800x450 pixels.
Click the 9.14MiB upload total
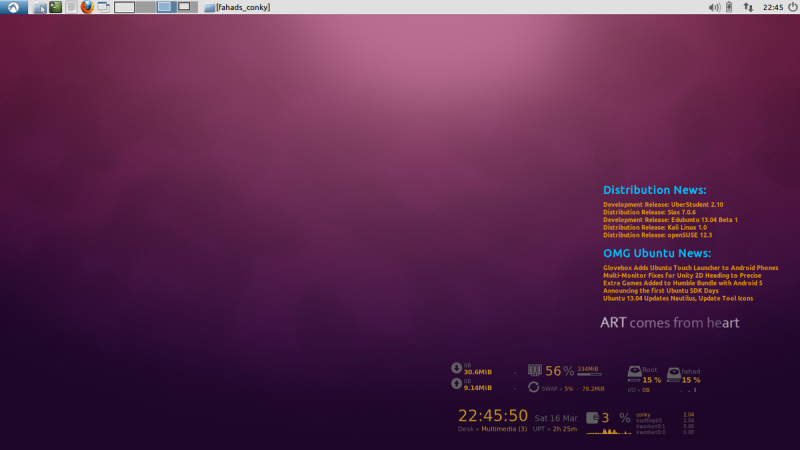click(478, 388)
